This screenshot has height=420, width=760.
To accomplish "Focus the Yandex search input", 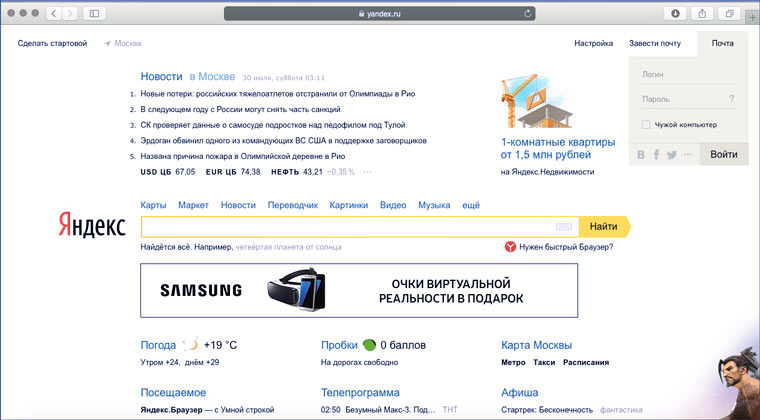I will click(x=360, y=227).
